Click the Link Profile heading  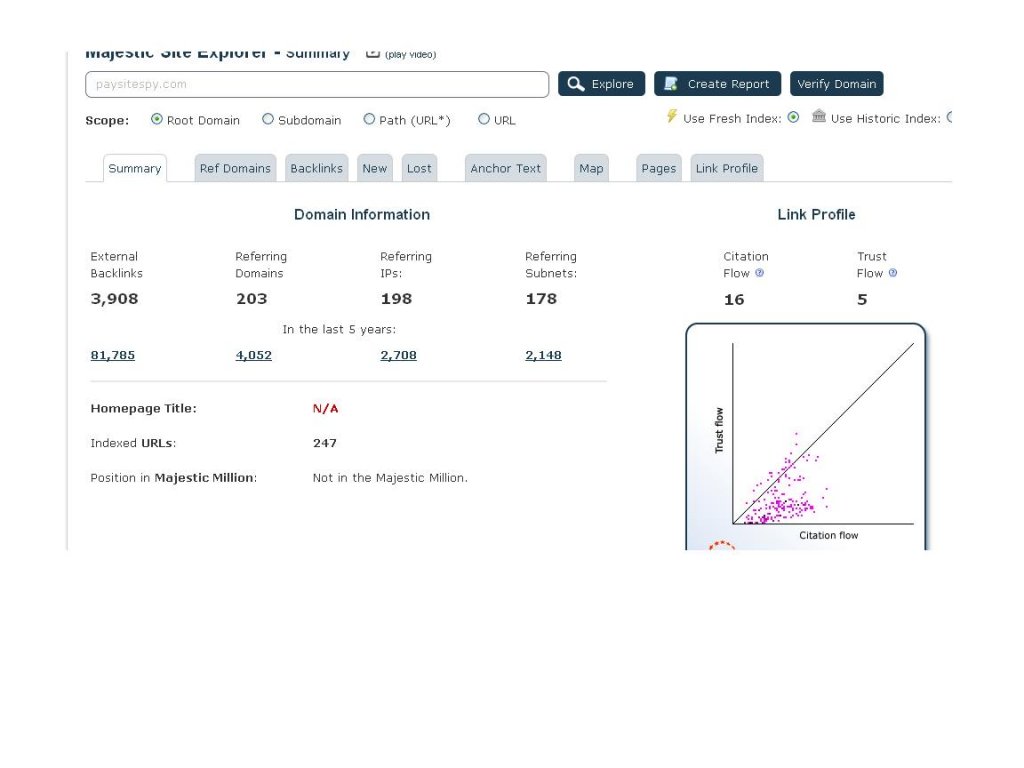tap(816, 214)
